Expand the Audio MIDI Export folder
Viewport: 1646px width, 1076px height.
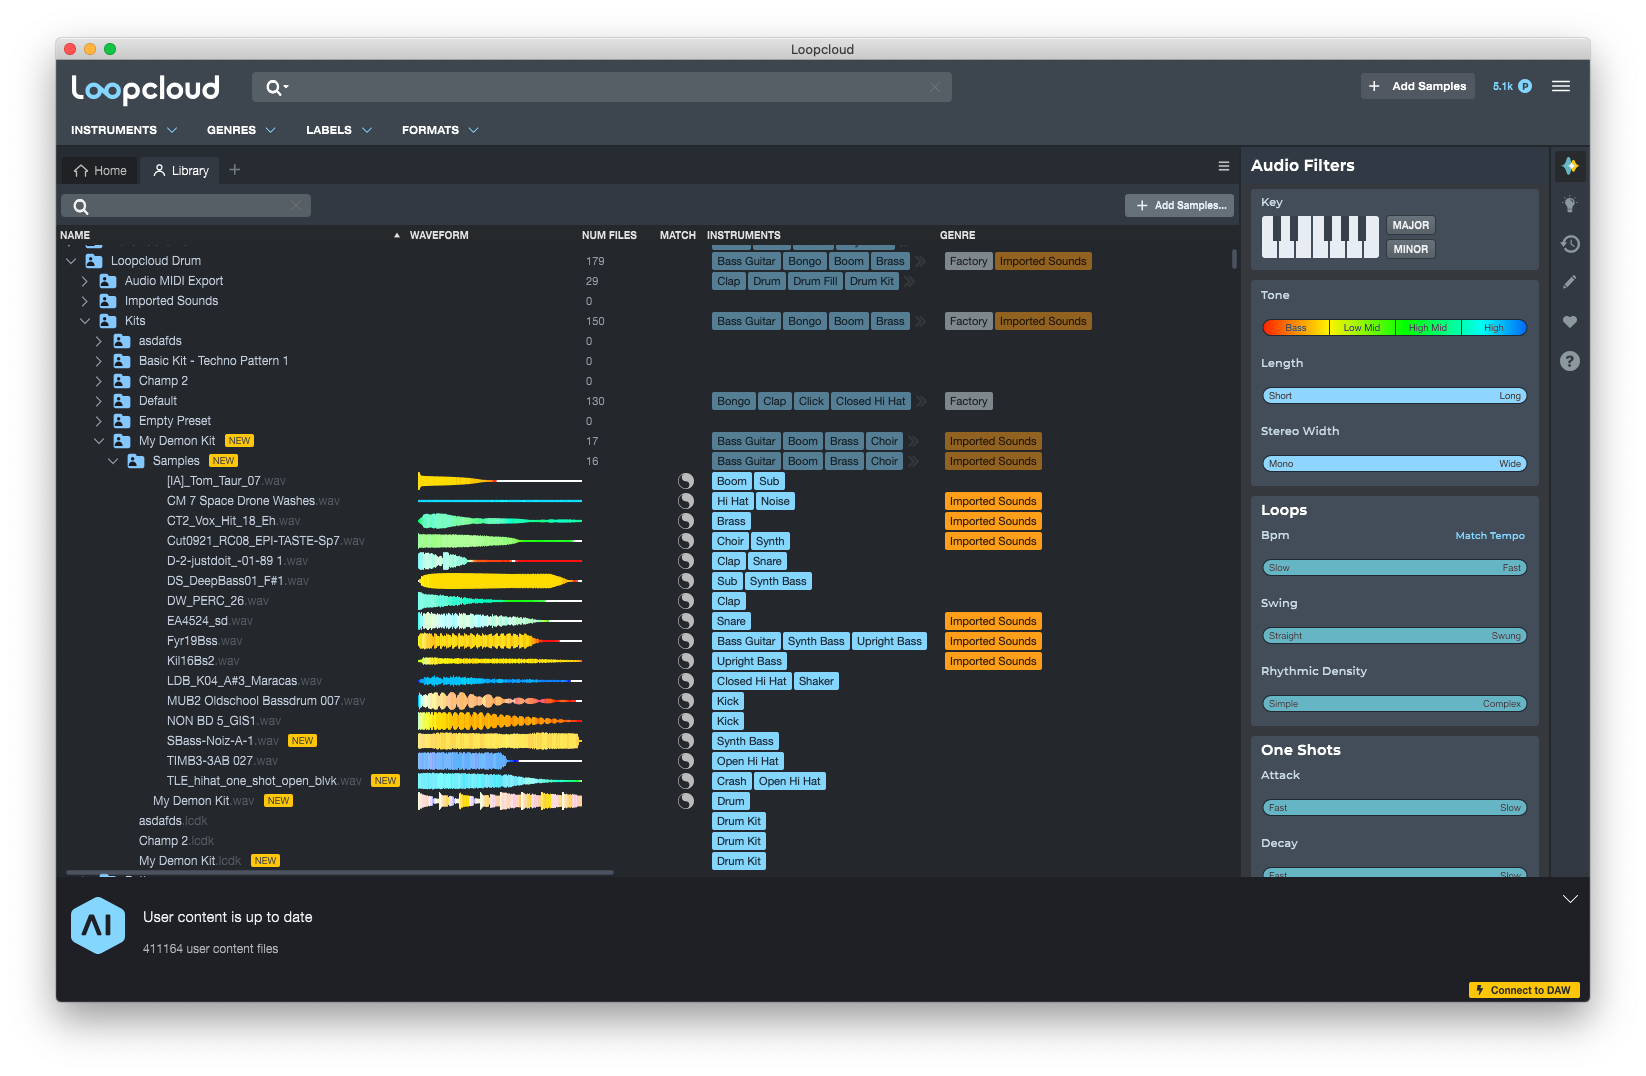click(x=85, y=281)
